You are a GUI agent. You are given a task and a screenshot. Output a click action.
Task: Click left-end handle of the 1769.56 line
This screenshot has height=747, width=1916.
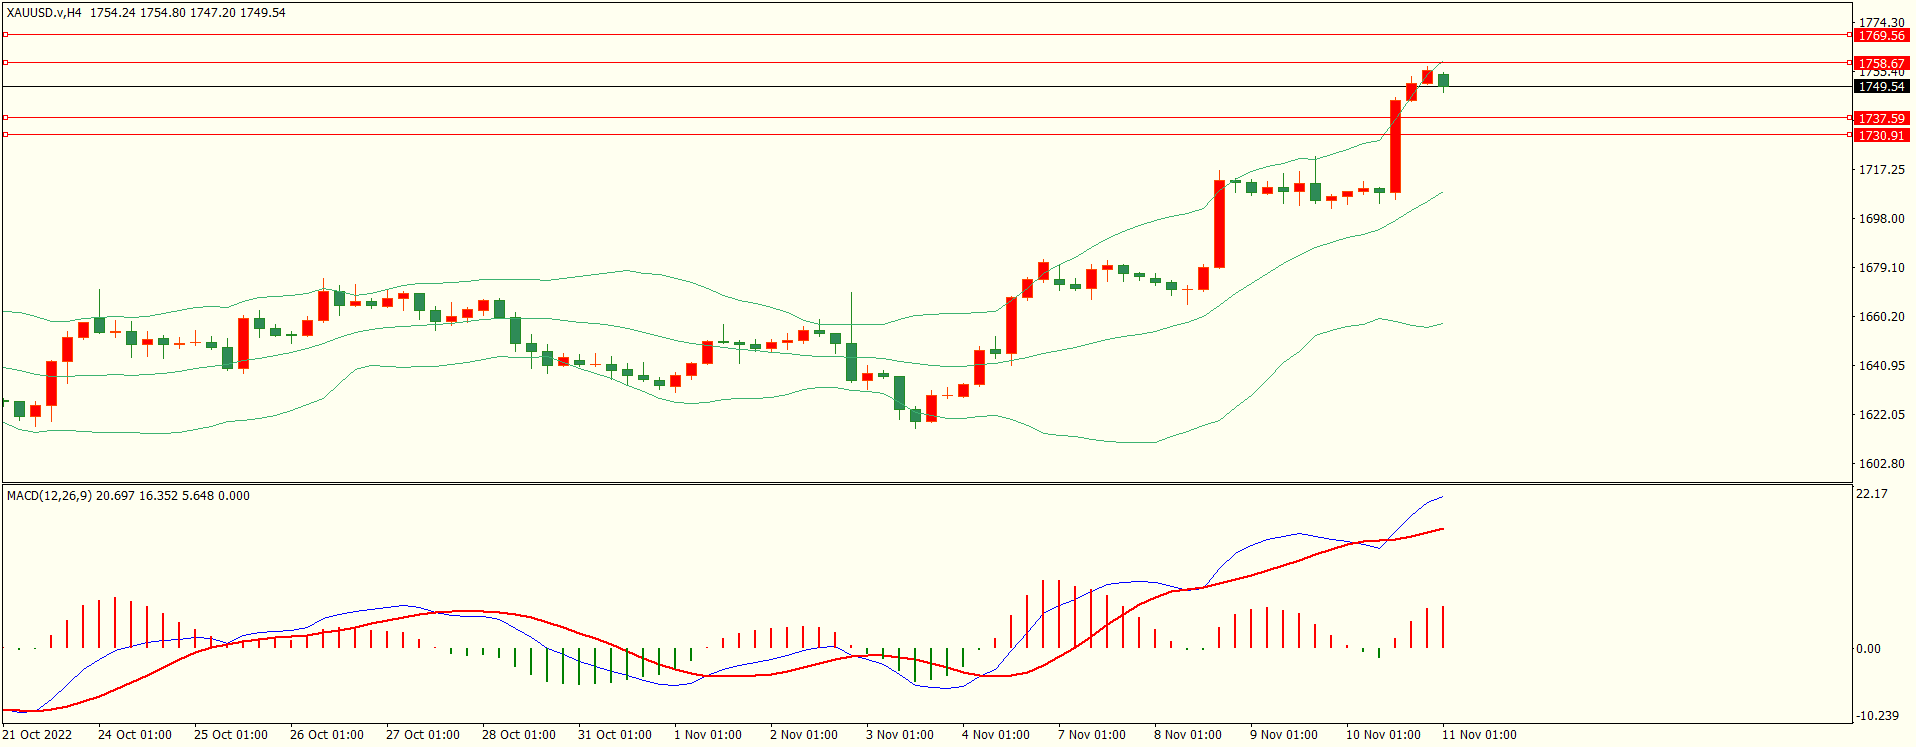[x=5, y=35]
